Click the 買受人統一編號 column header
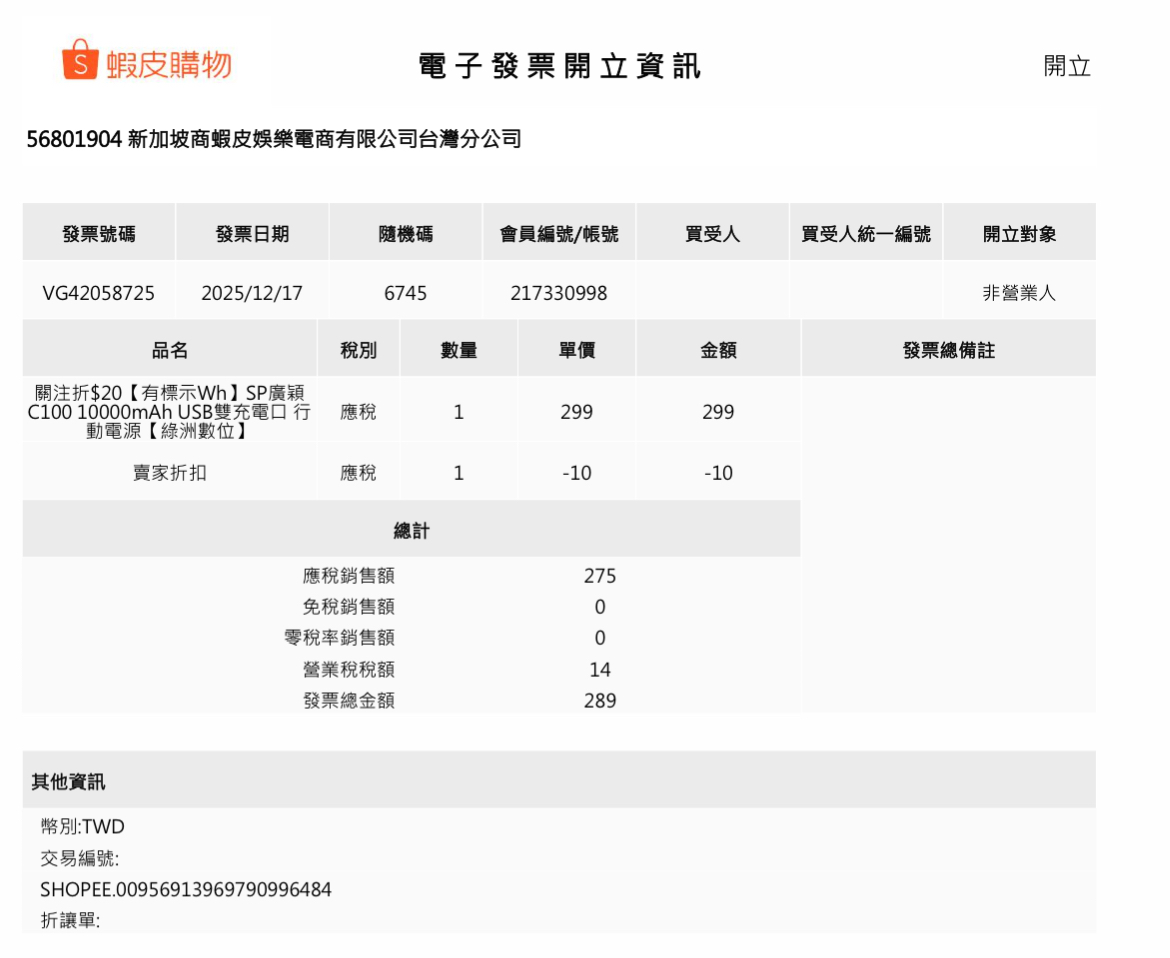 tap(865, 234)
